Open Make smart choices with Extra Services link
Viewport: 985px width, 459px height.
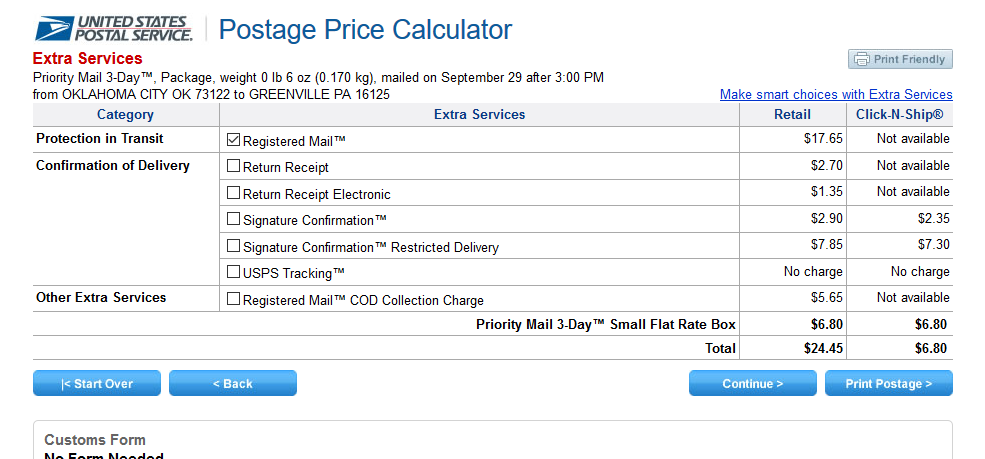coord(836,95)
